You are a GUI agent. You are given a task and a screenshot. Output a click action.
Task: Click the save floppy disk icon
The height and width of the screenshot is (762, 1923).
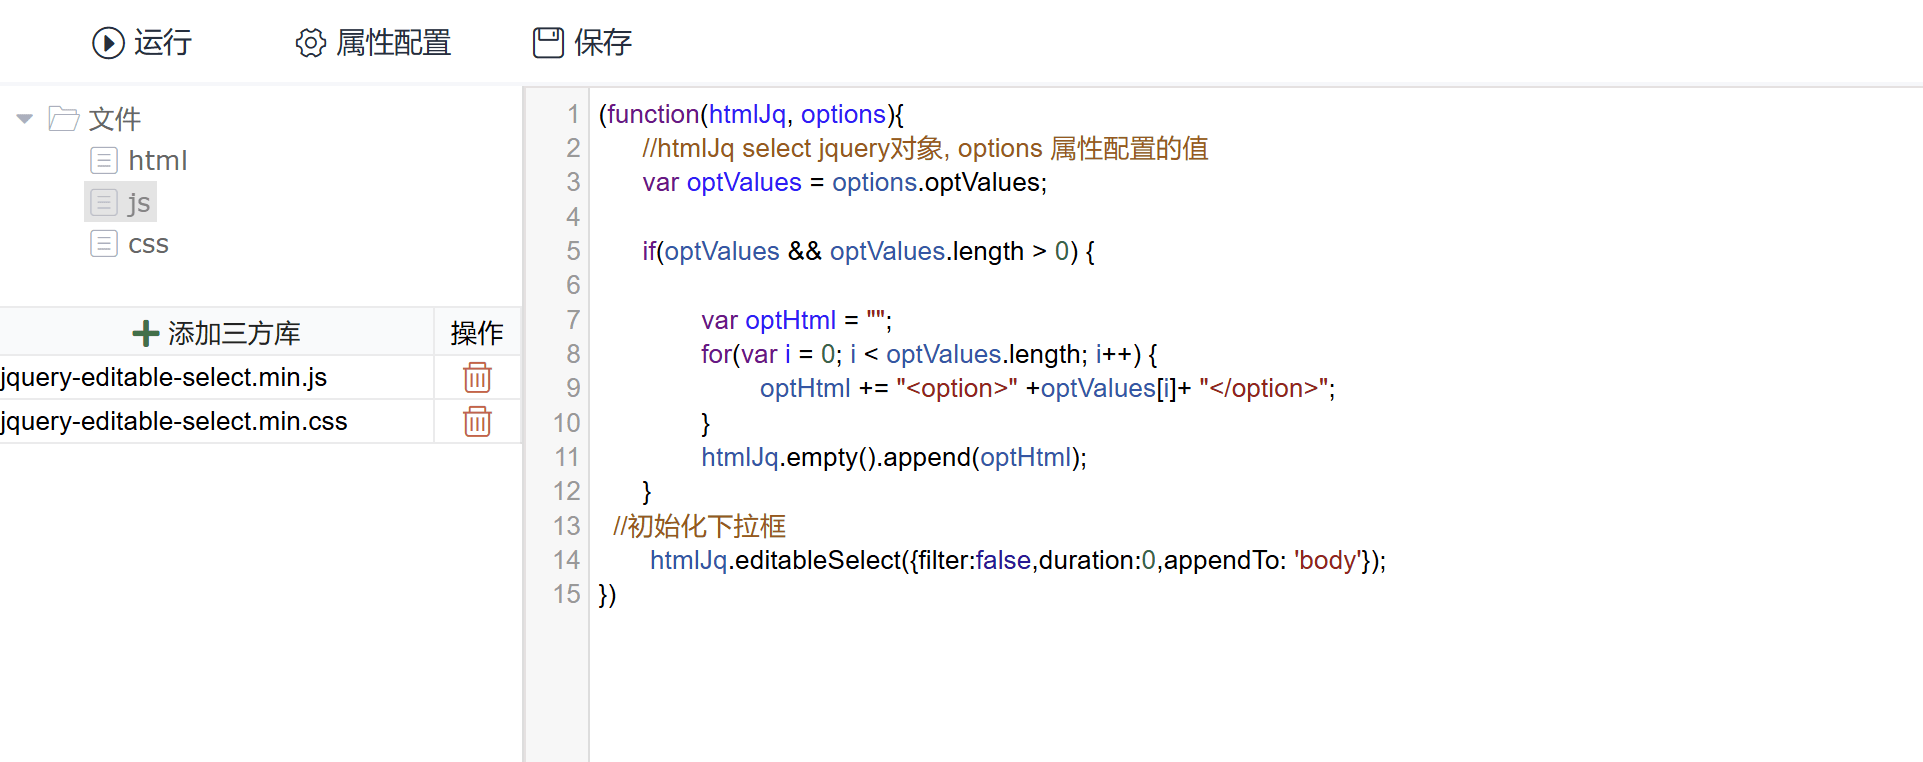pos(548,43)
